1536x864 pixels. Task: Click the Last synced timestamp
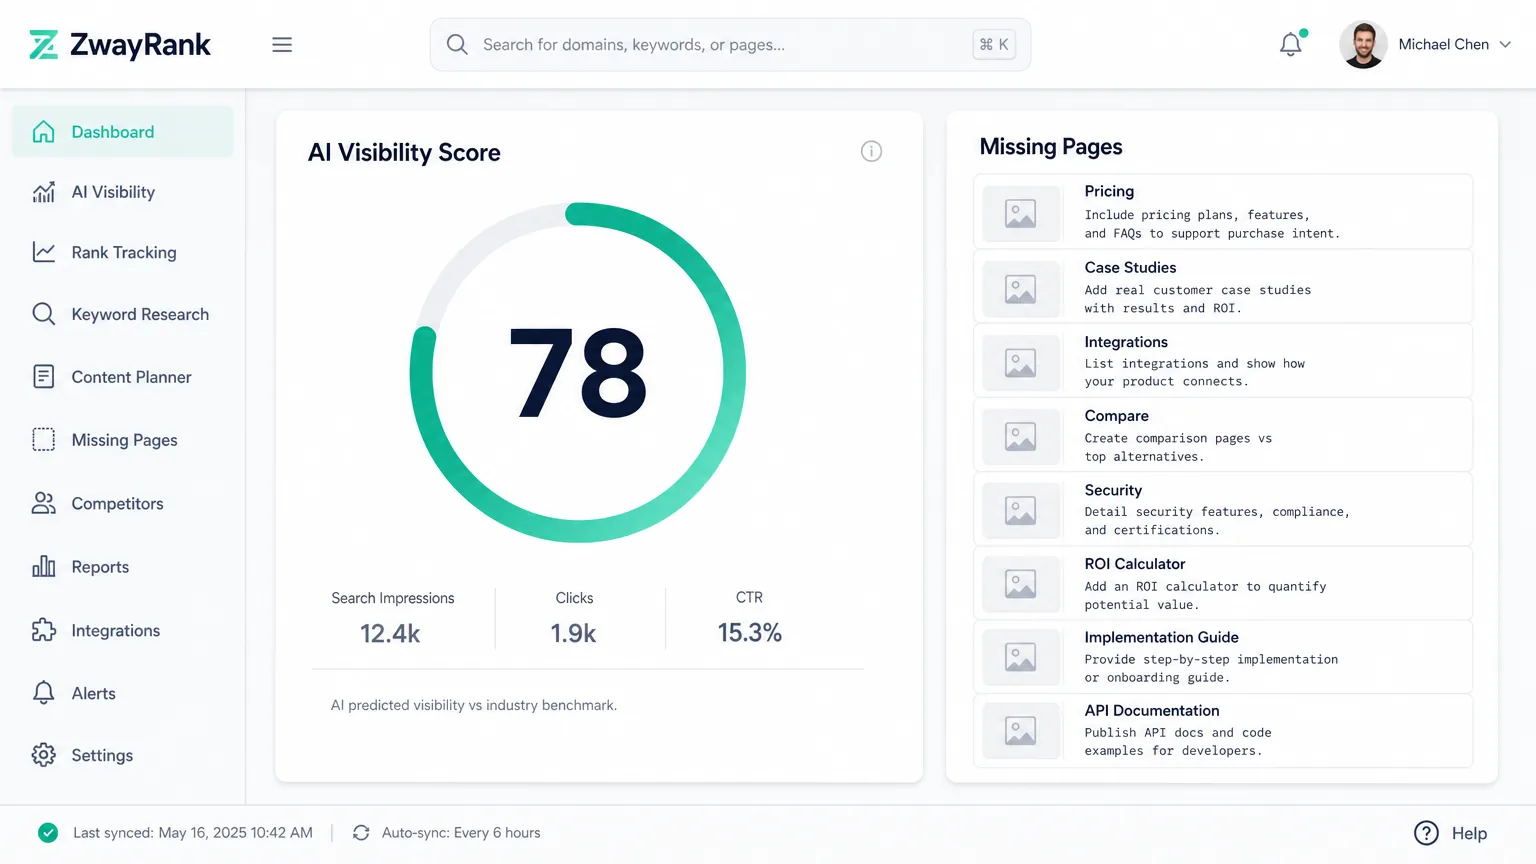click(193, 833)
